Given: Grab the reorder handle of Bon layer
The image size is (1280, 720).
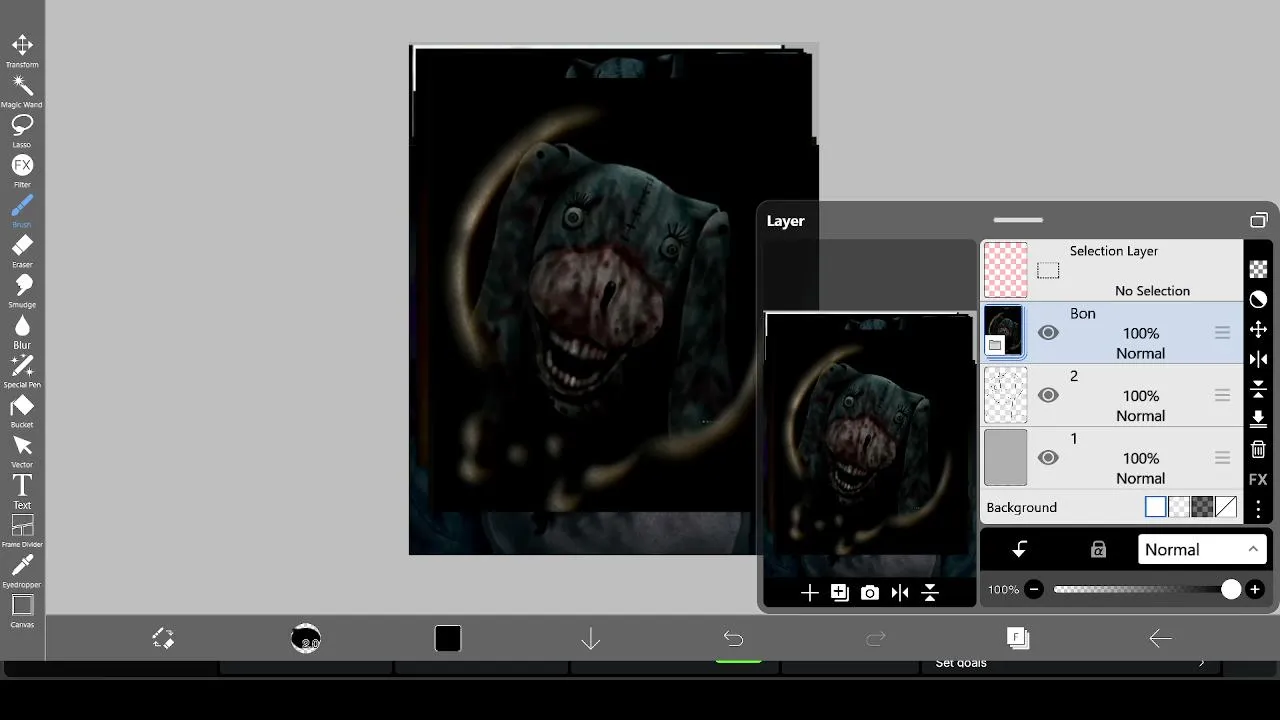Looking at the screenshot, I should coord(1222,332).
